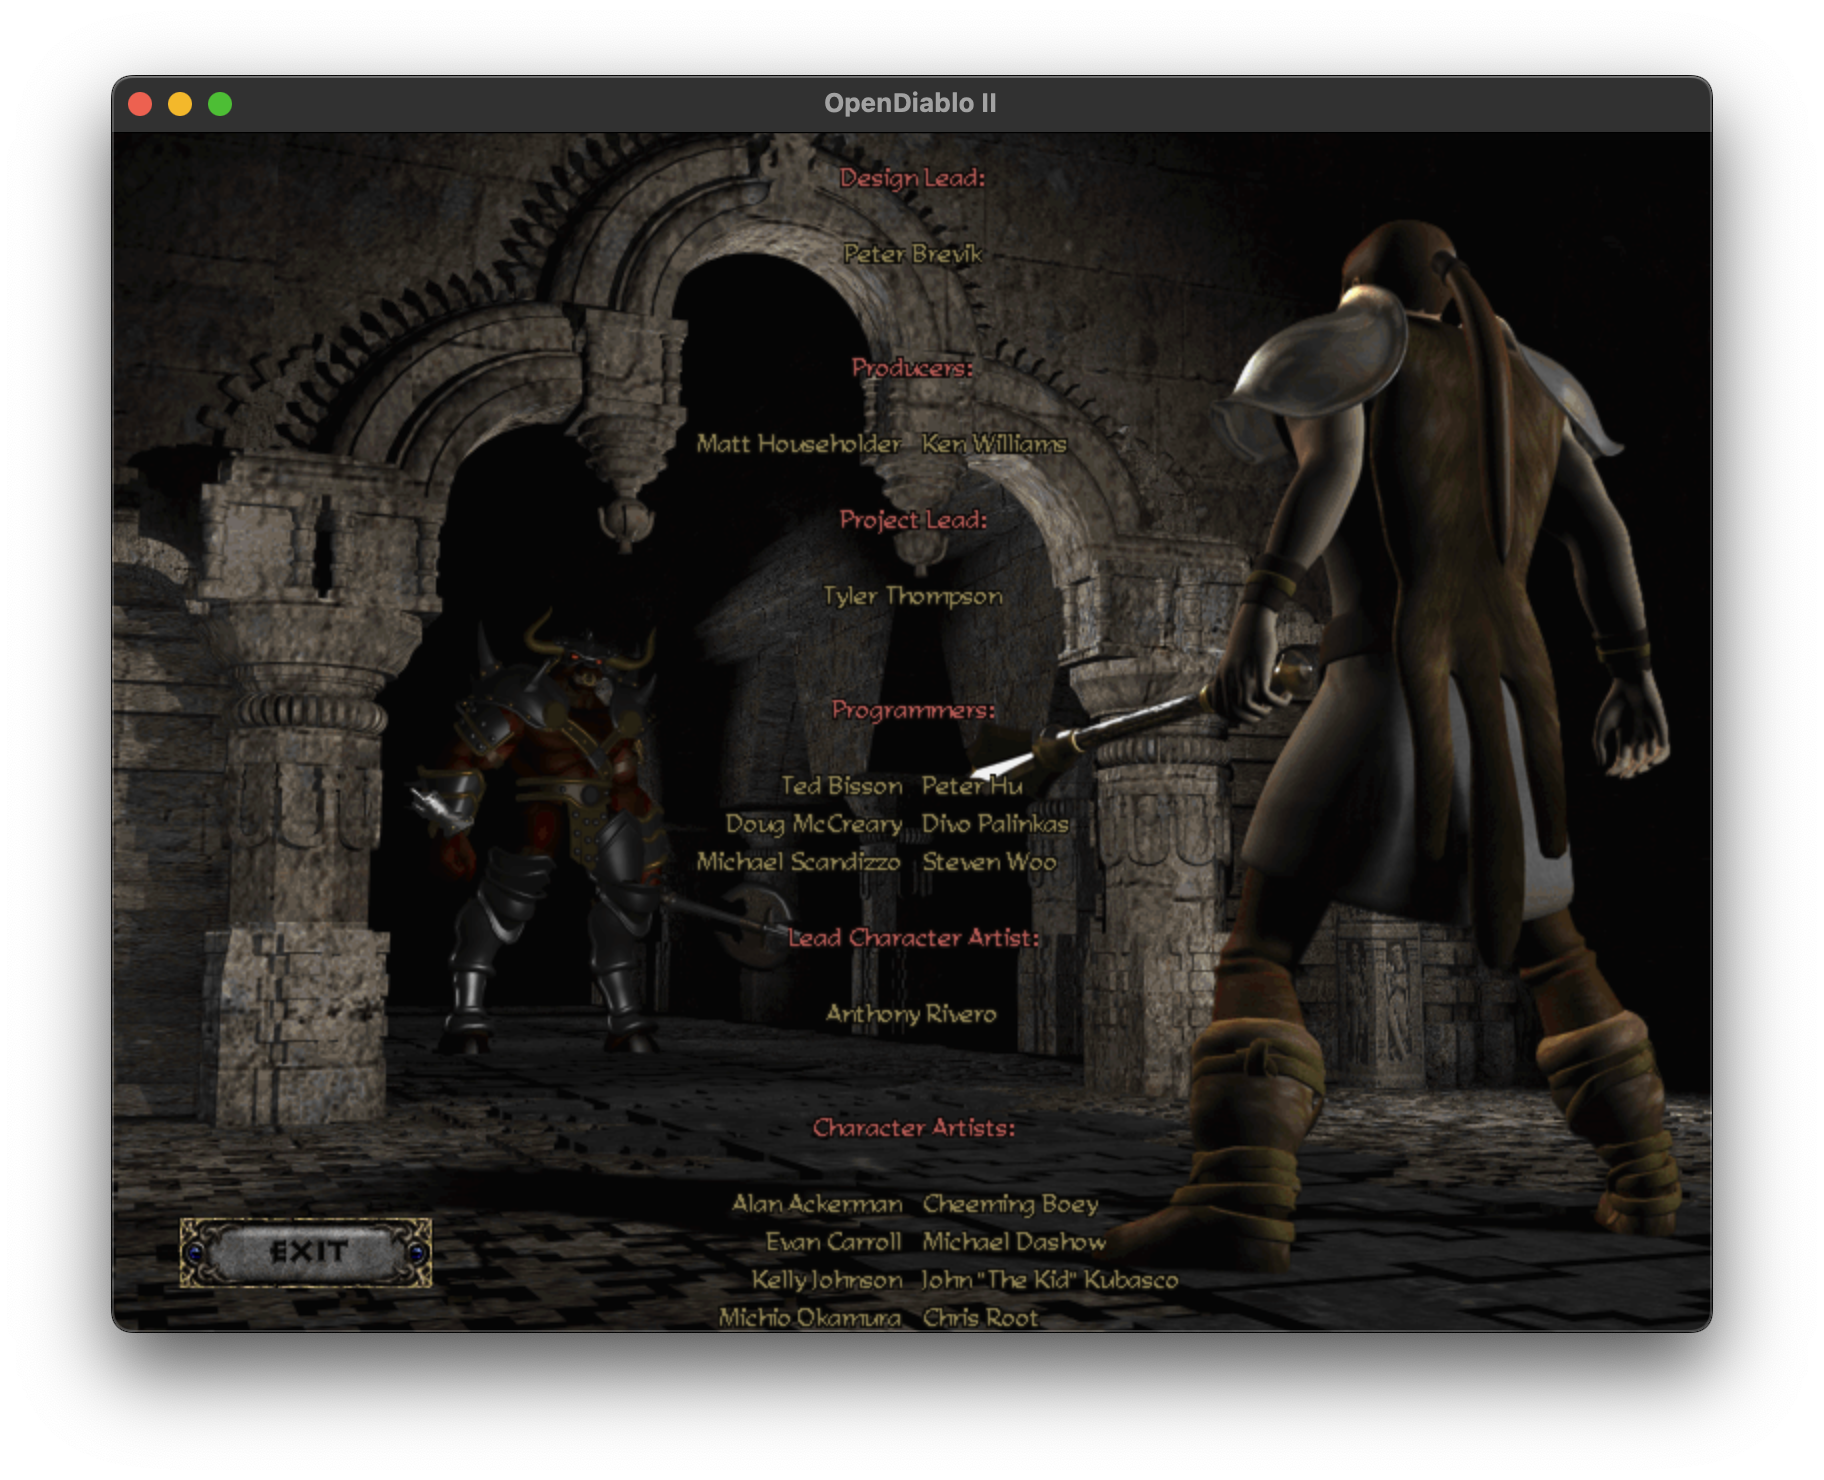
Task: Click the 'Programmers:' heading
Action: pos(913,710)
